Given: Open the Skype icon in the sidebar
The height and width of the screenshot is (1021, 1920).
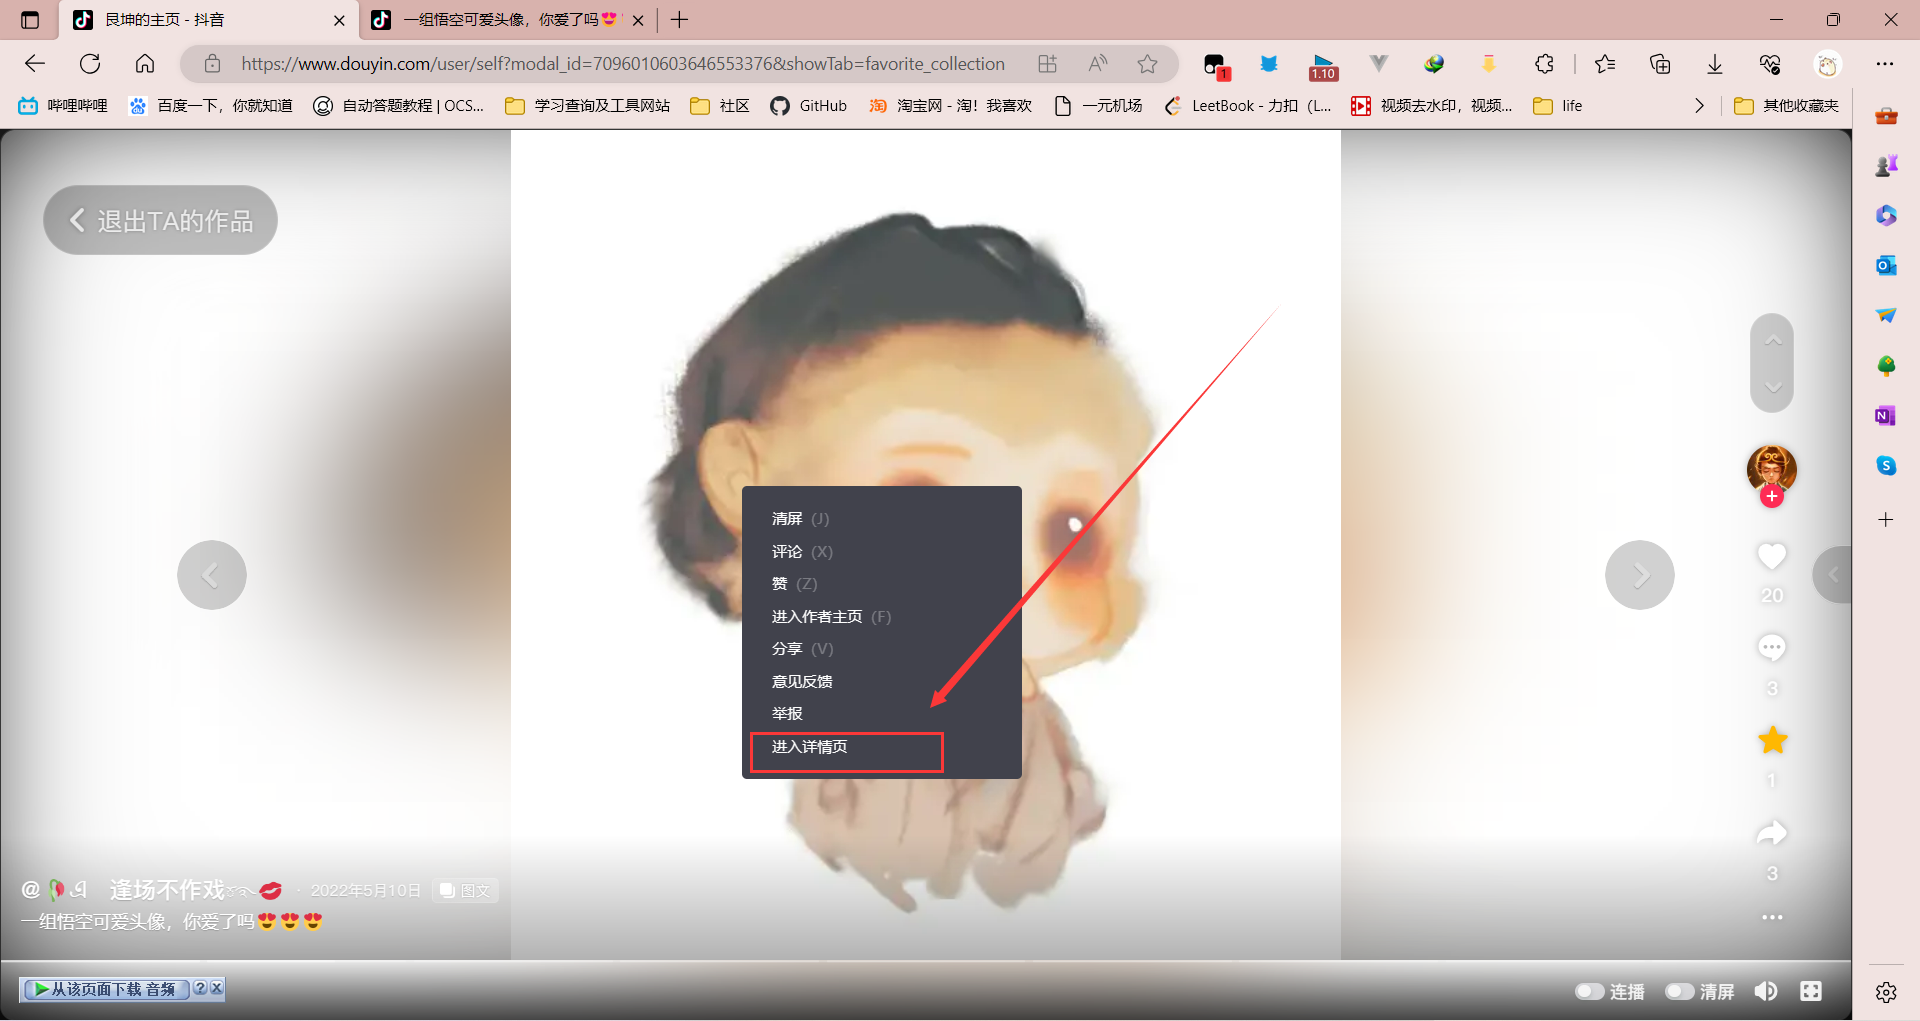Looking at the screenshot, I should pos(1886,466).
